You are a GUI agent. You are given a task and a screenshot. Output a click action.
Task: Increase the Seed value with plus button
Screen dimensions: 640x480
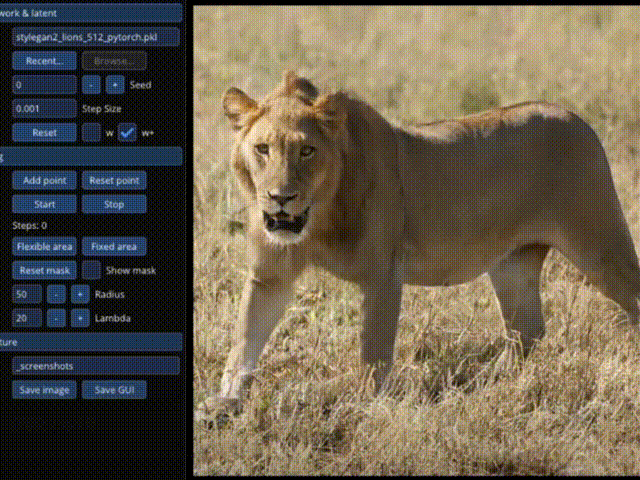coord(115,85)
